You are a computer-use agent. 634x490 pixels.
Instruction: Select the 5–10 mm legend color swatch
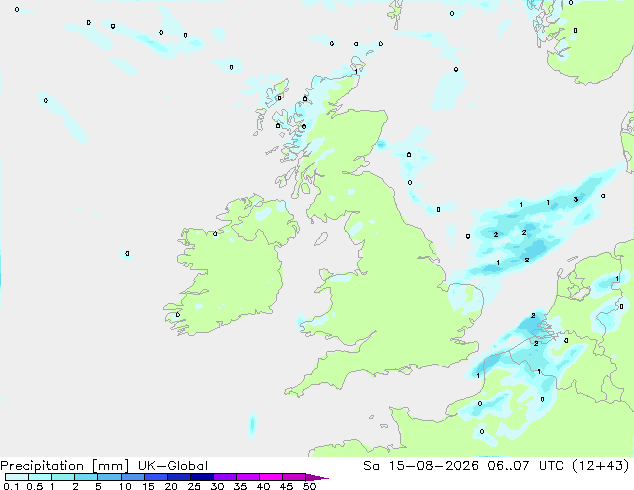(x=110, y=477)
